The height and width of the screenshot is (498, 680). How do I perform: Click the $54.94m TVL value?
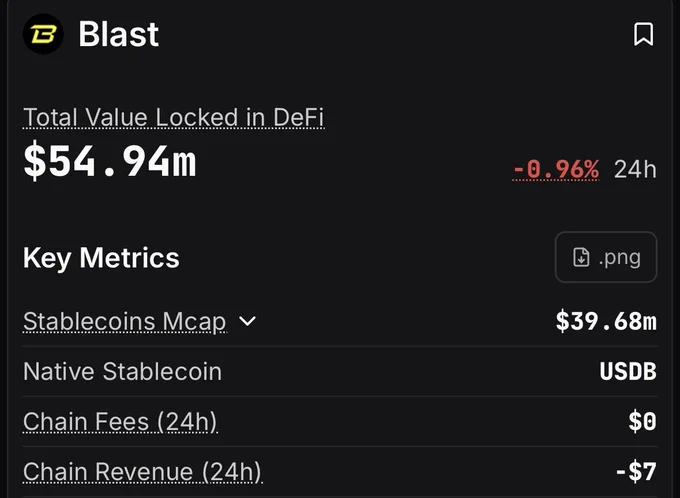(110, 161)
